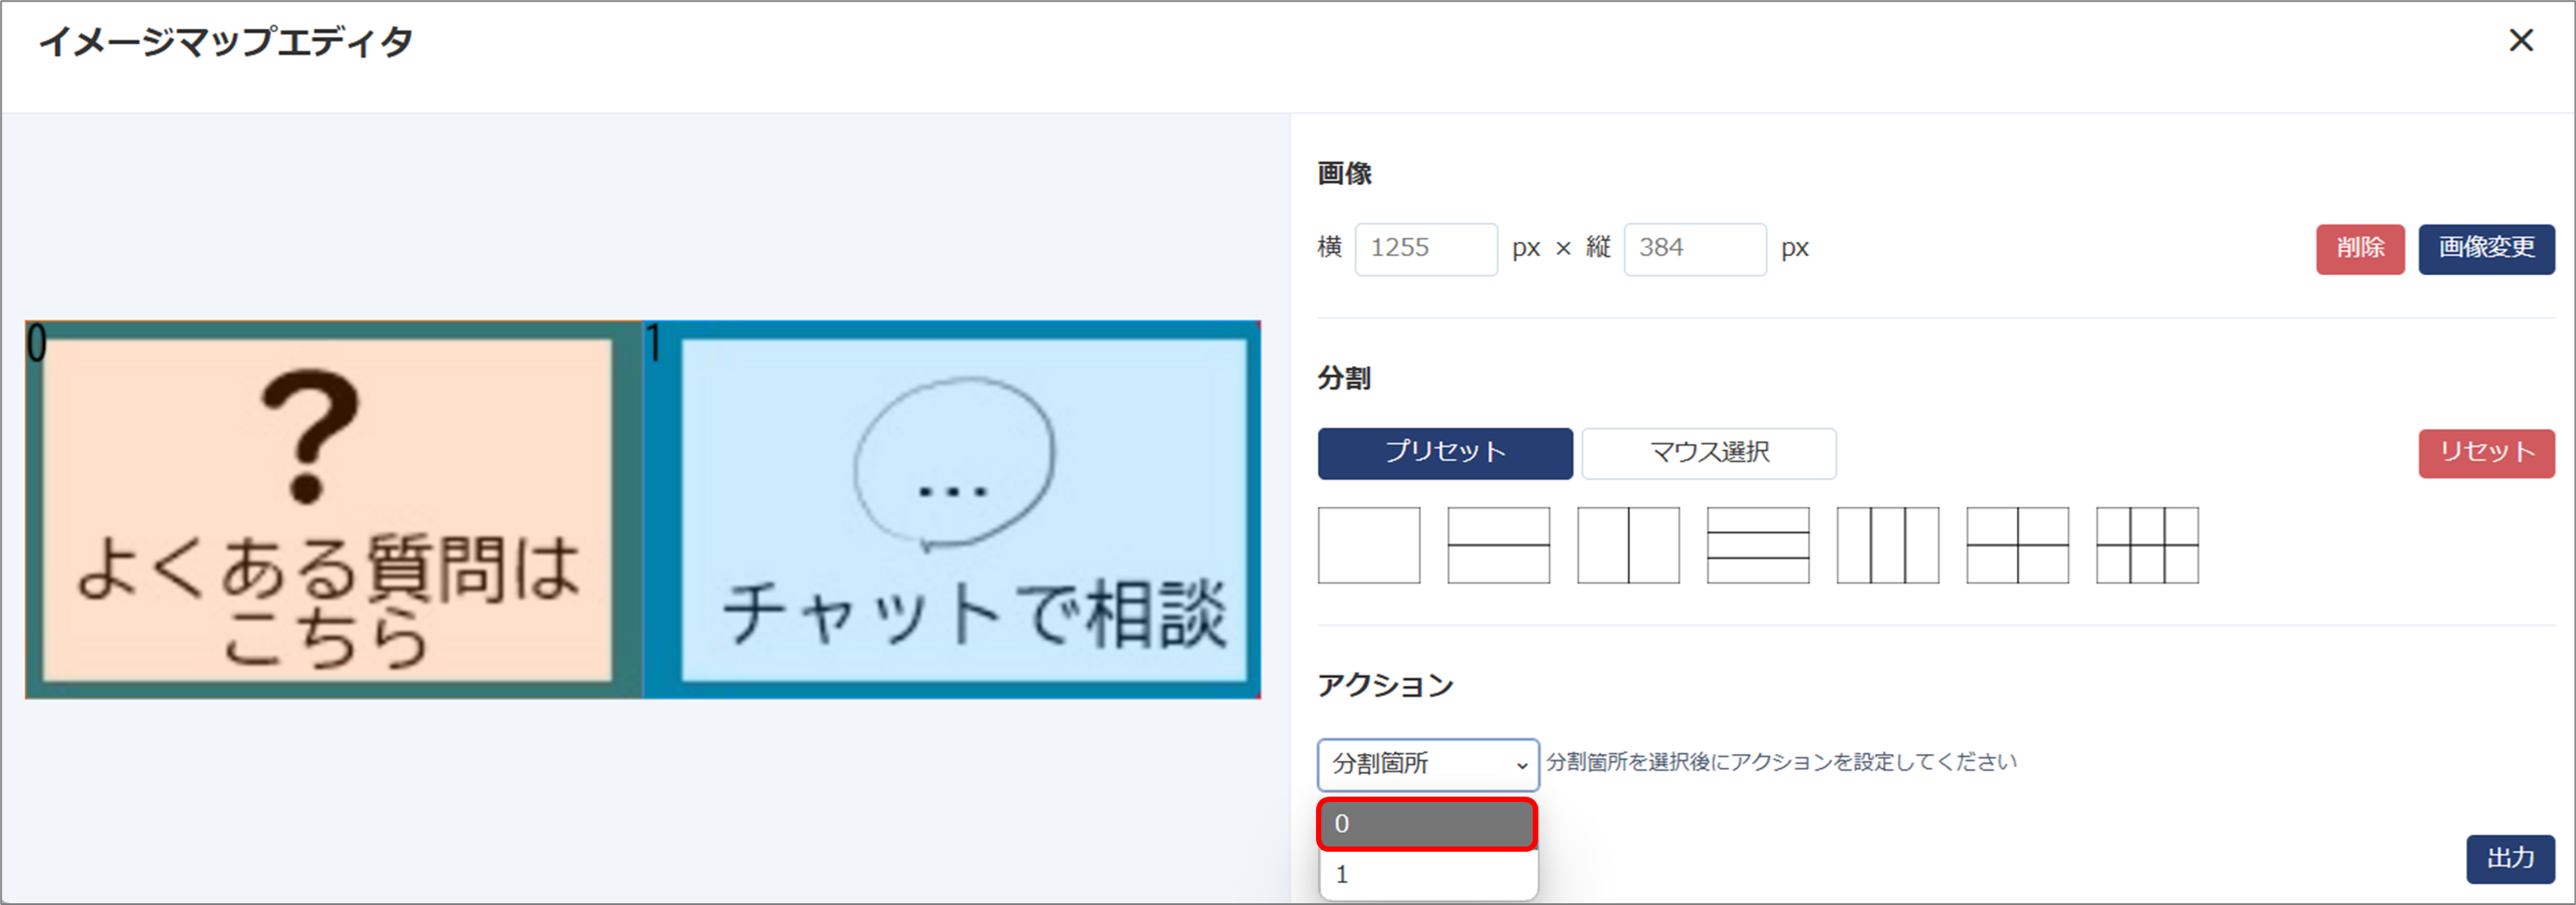2576x905 pixels.
Task: Click the 画像変更 button
Action: click(2486, 248)
